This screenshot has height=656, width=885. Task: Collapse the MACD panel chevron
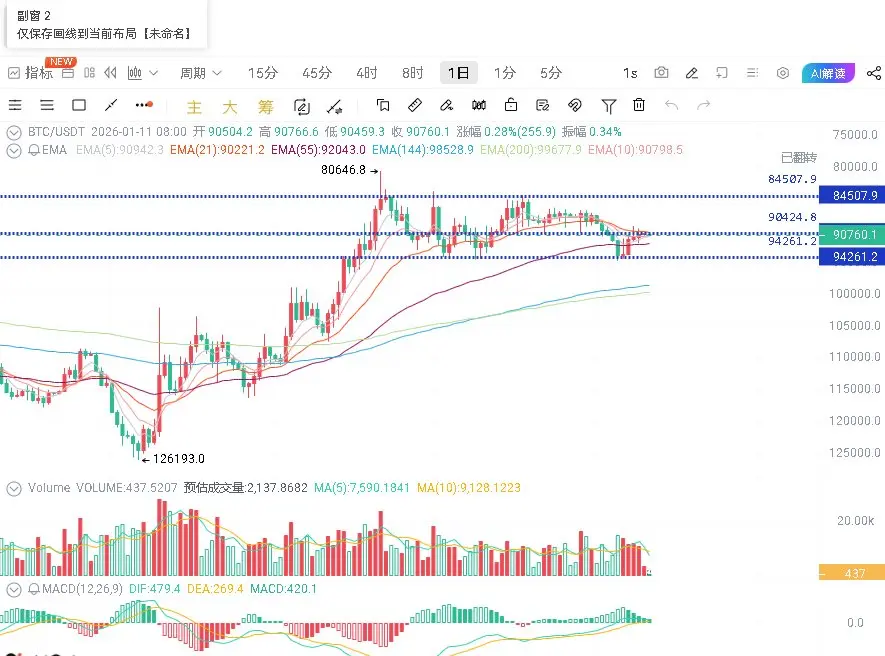14,590
